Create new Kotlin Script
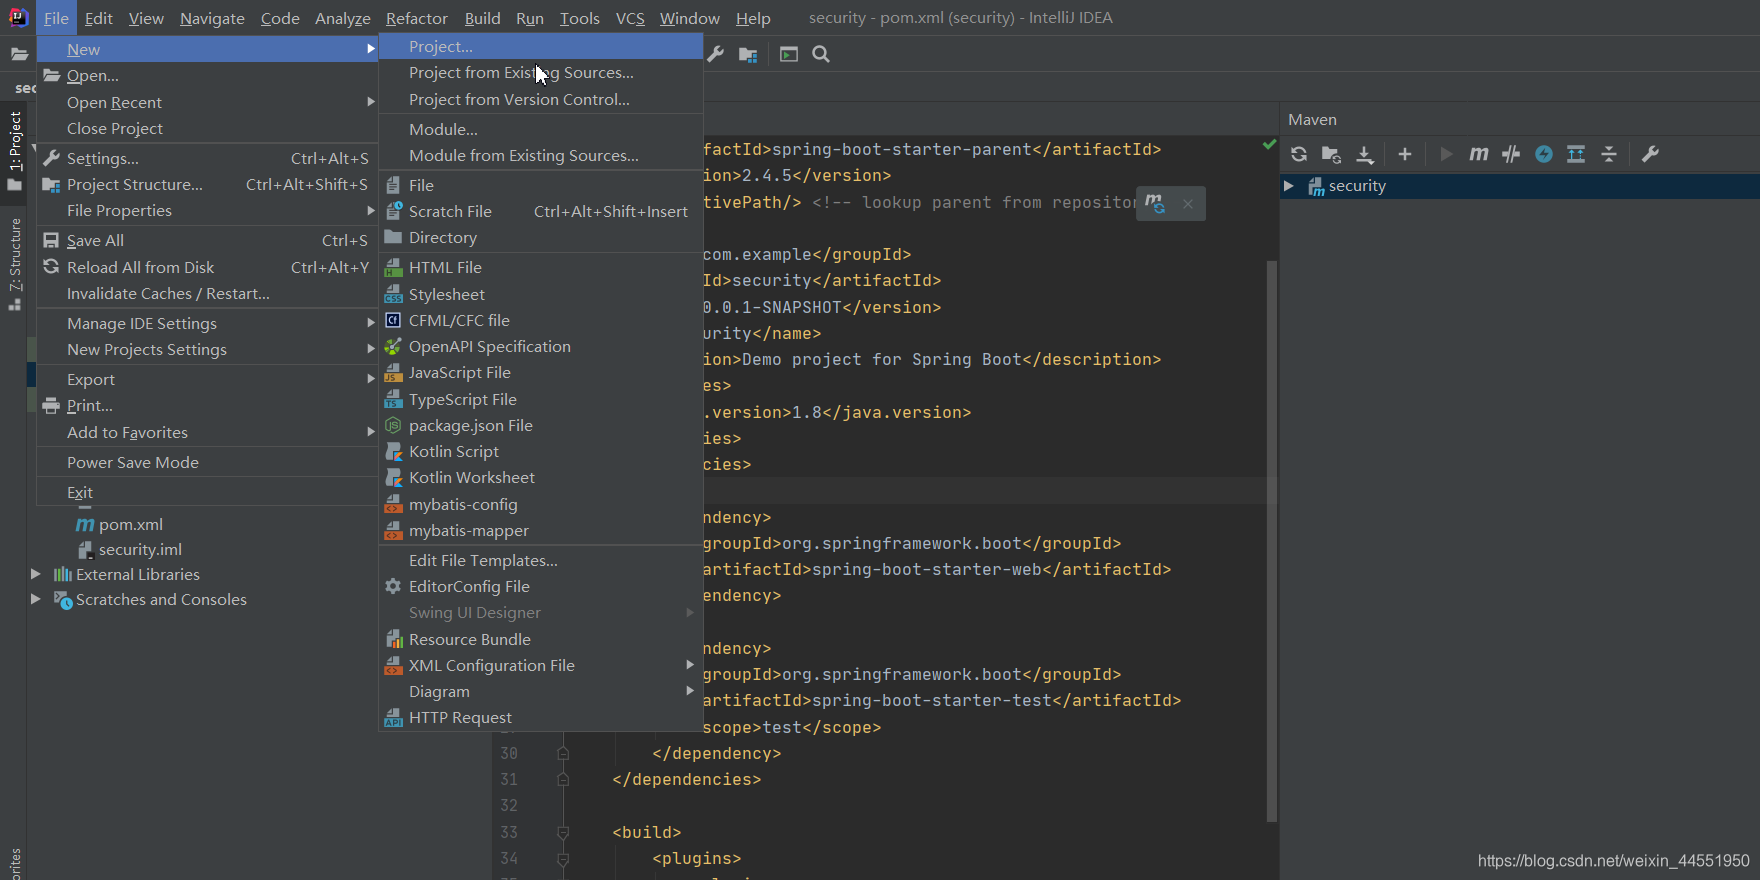The width and height of the screenshot is (1760, 880). click(540, 451)
